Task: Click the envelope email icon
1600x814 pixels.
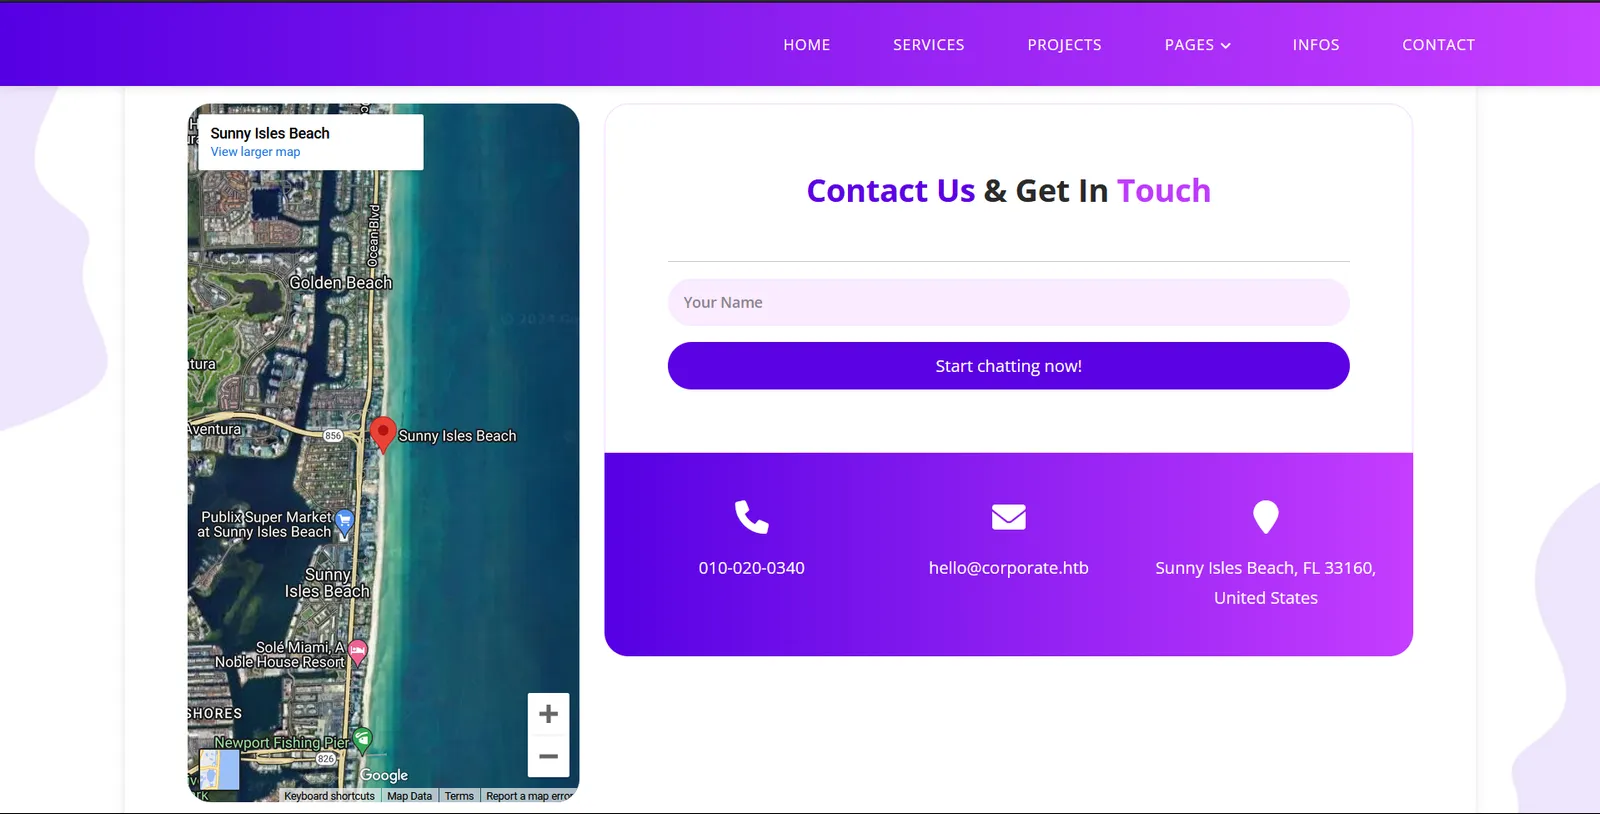Action: pos(1008,517)
